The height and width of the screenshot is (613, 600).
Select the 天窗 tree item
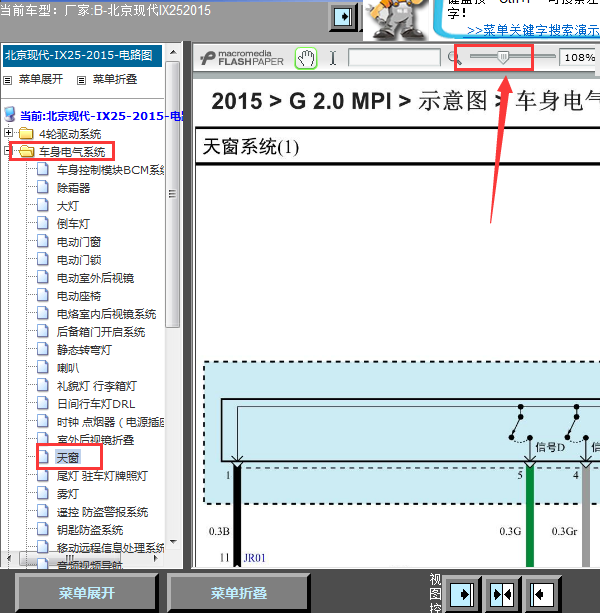click(x=68, y=457)
